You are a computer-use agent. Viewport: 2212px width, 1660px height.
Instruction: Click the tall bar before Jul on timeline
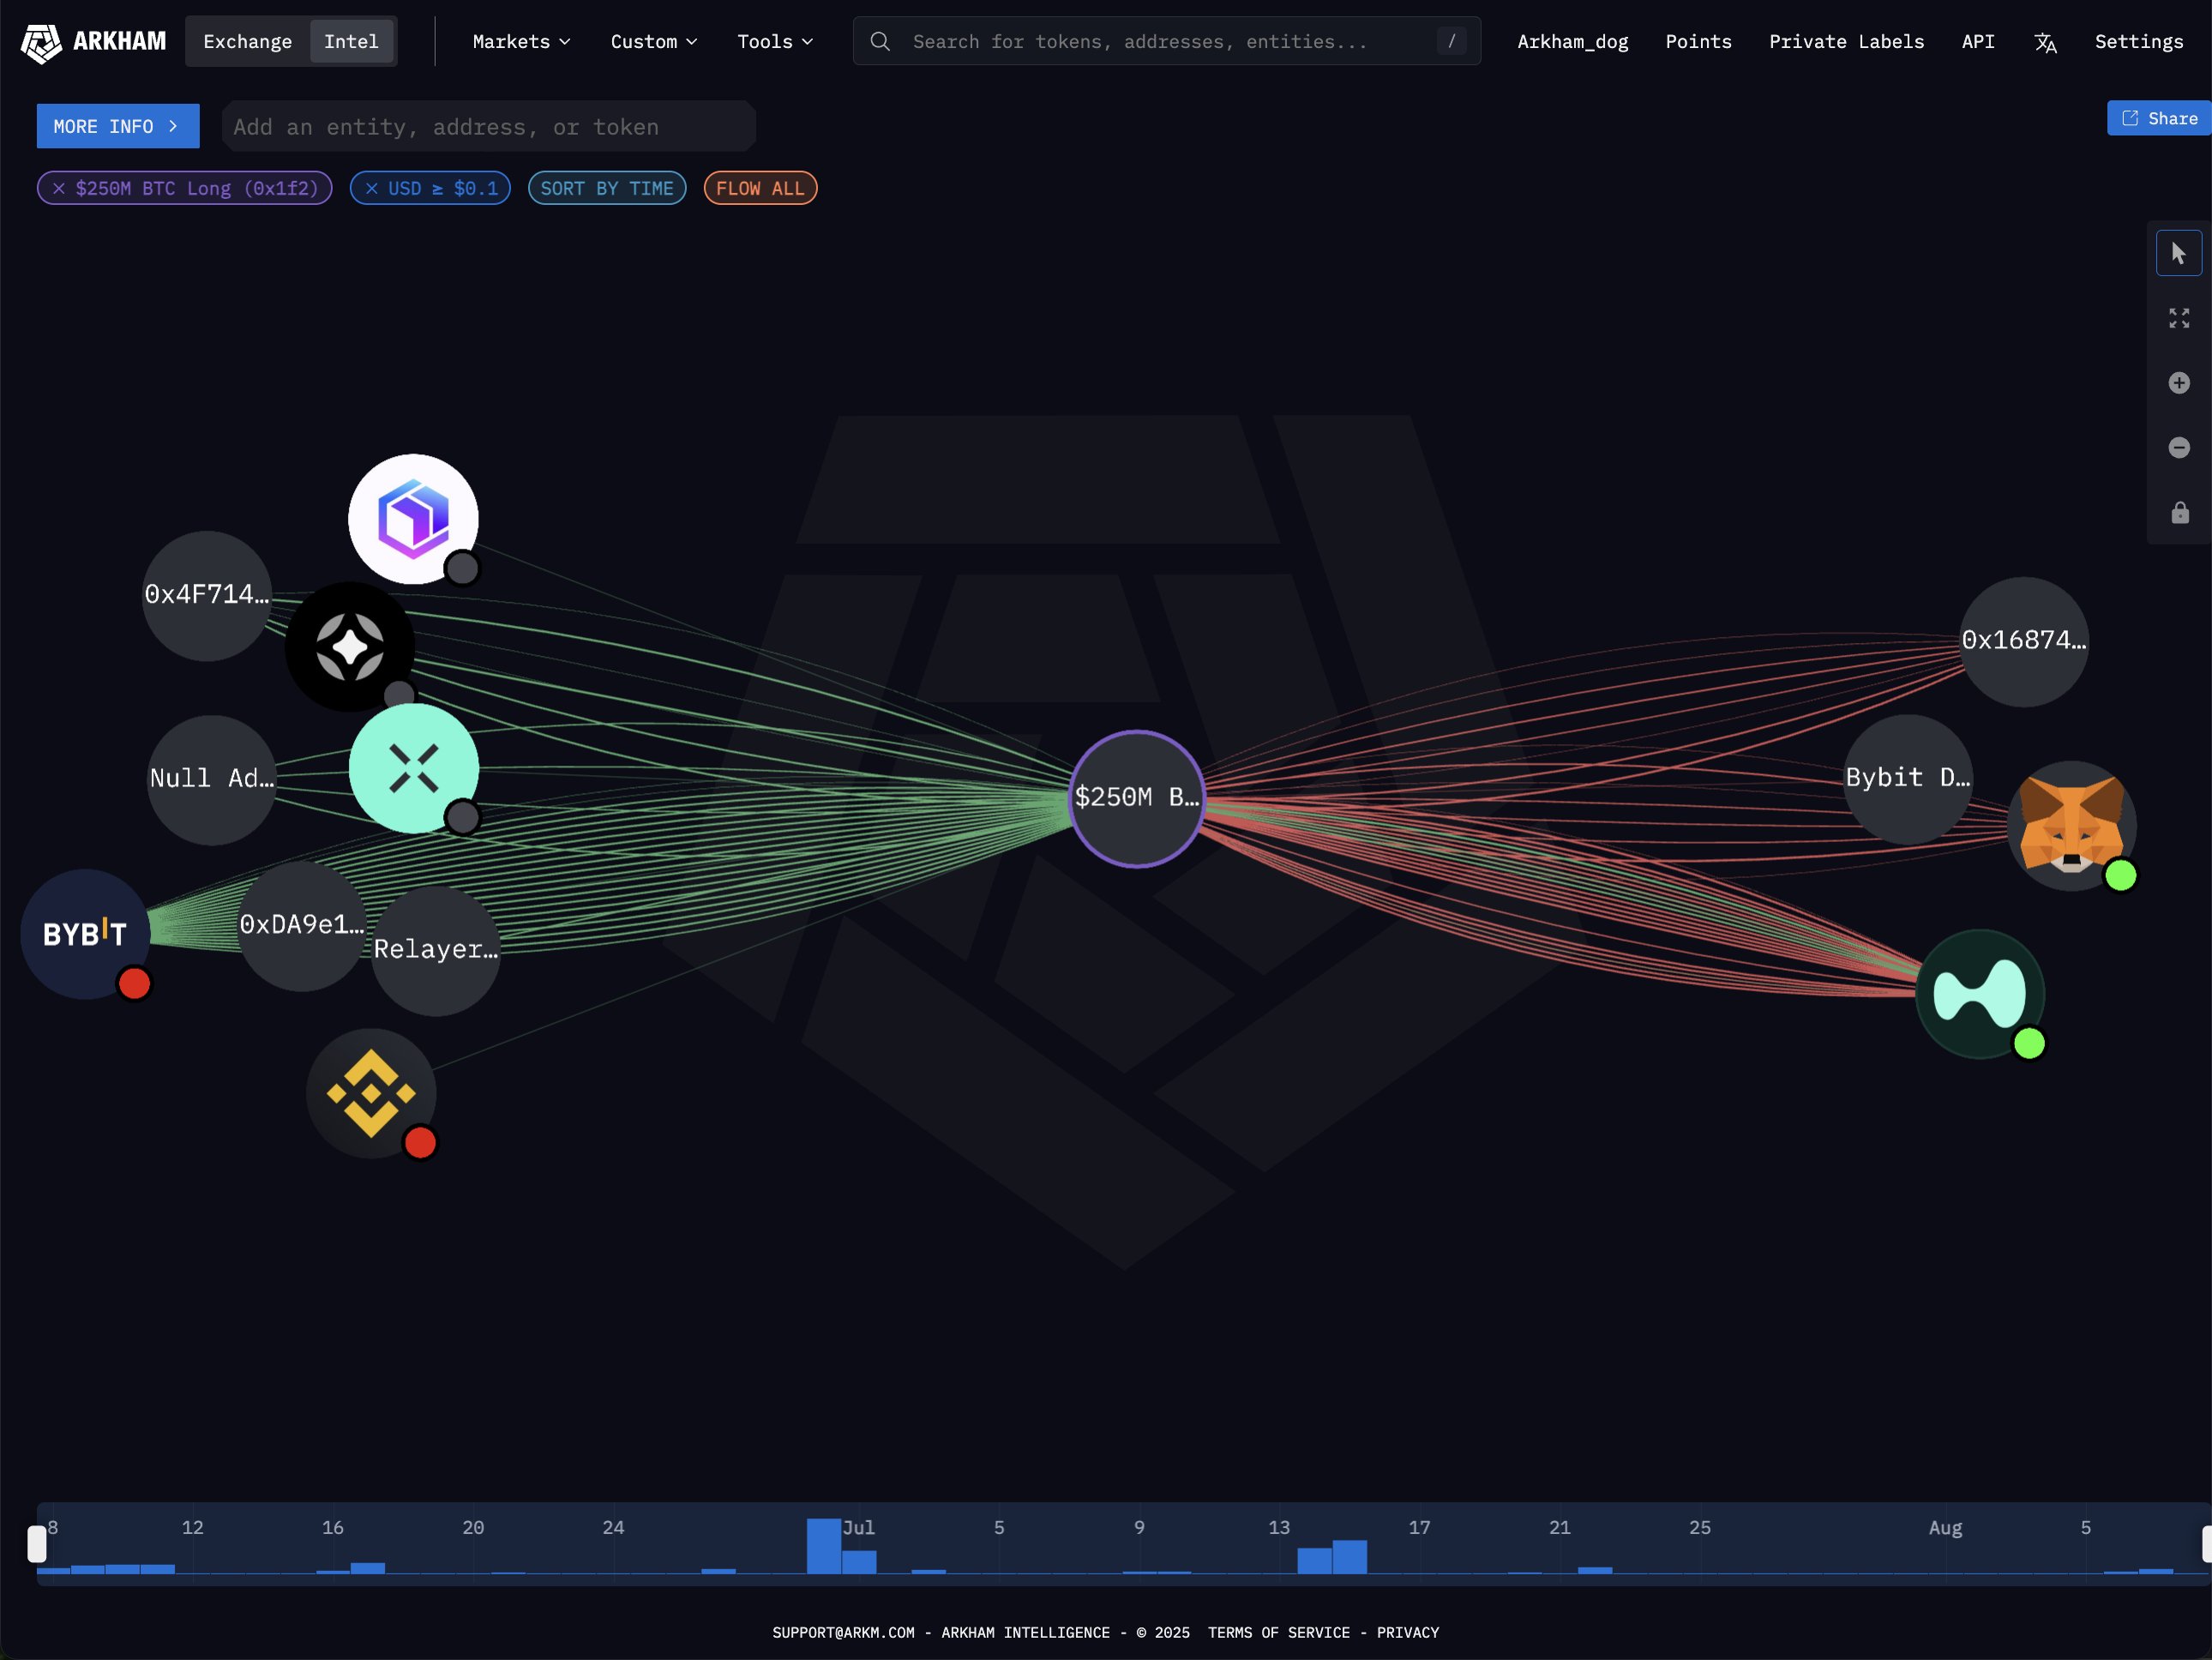point(824,1546)
